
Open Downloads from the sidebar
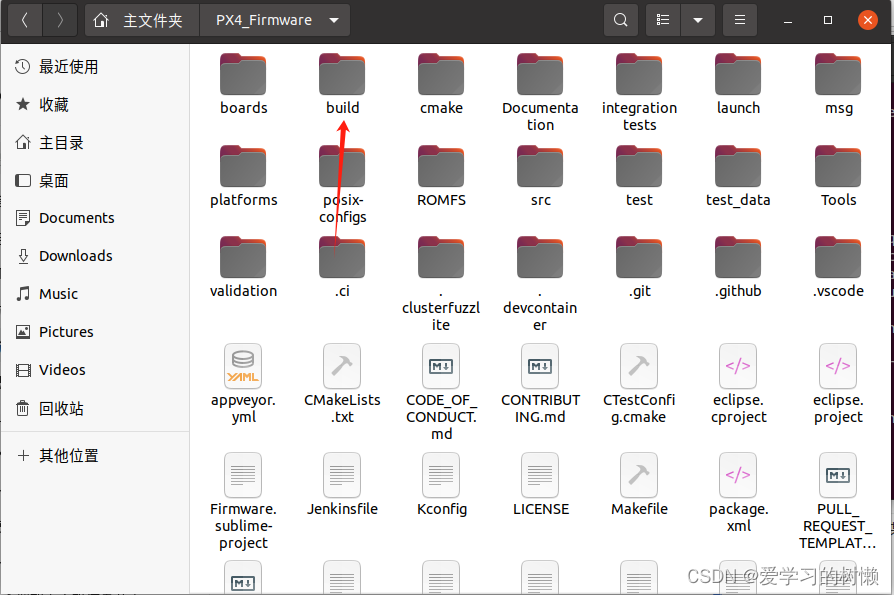pyautogui.click(x=75, y=256)
